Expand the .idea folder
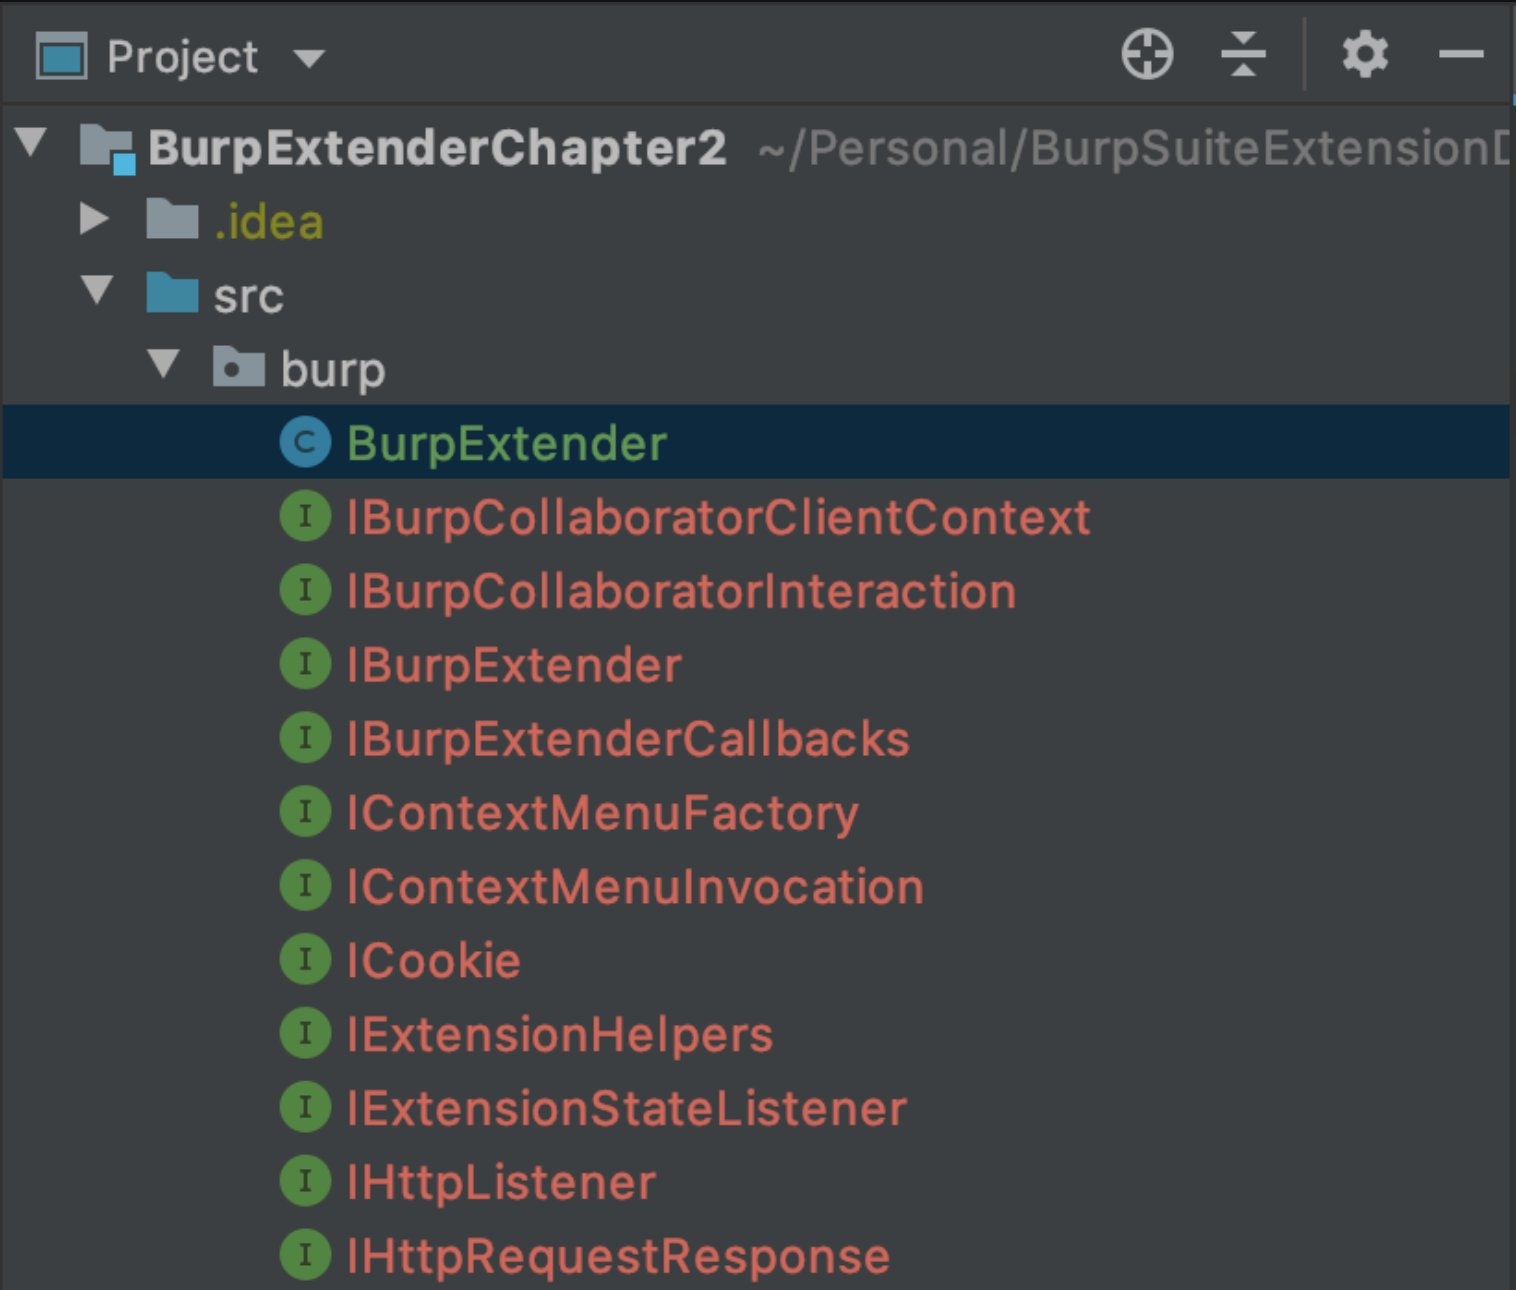This screenshot has width=1516, height=1290. pos(94,218)
